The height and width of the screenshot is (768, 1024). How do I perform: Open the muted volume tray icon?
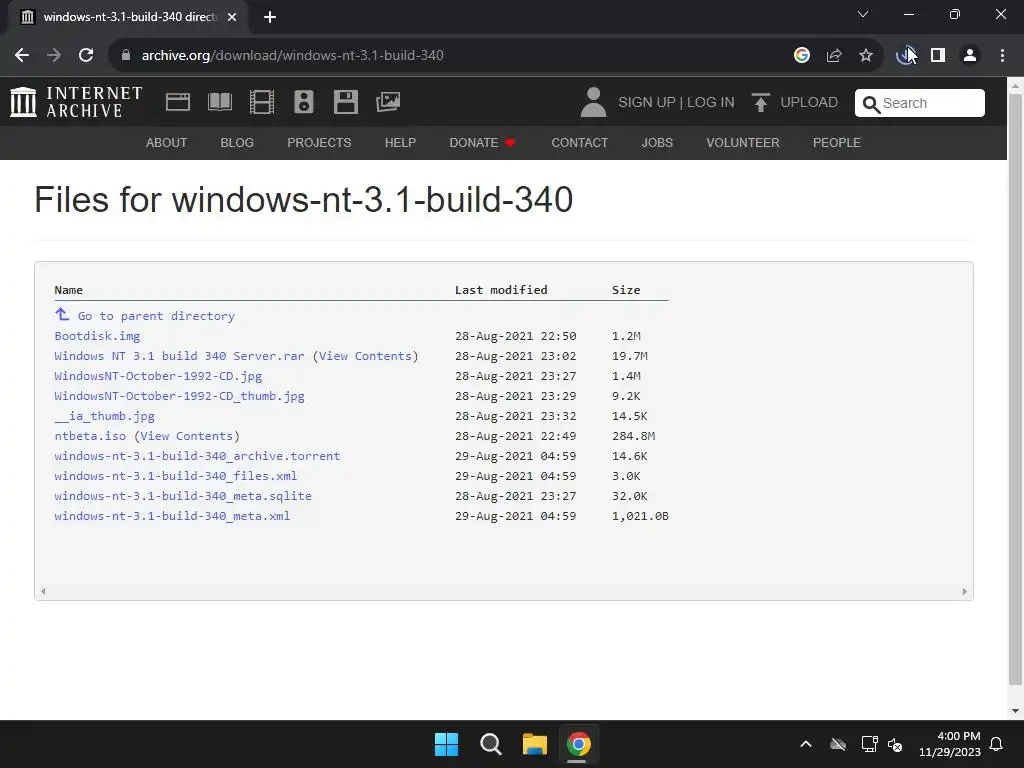coord(895,744)
